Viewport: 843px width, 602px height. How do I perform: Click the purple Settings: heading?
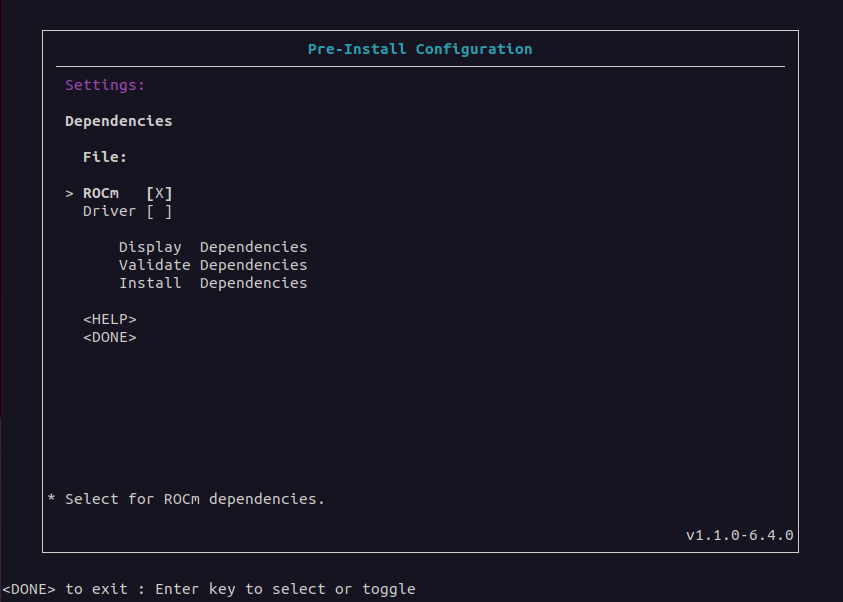[105, 85]
